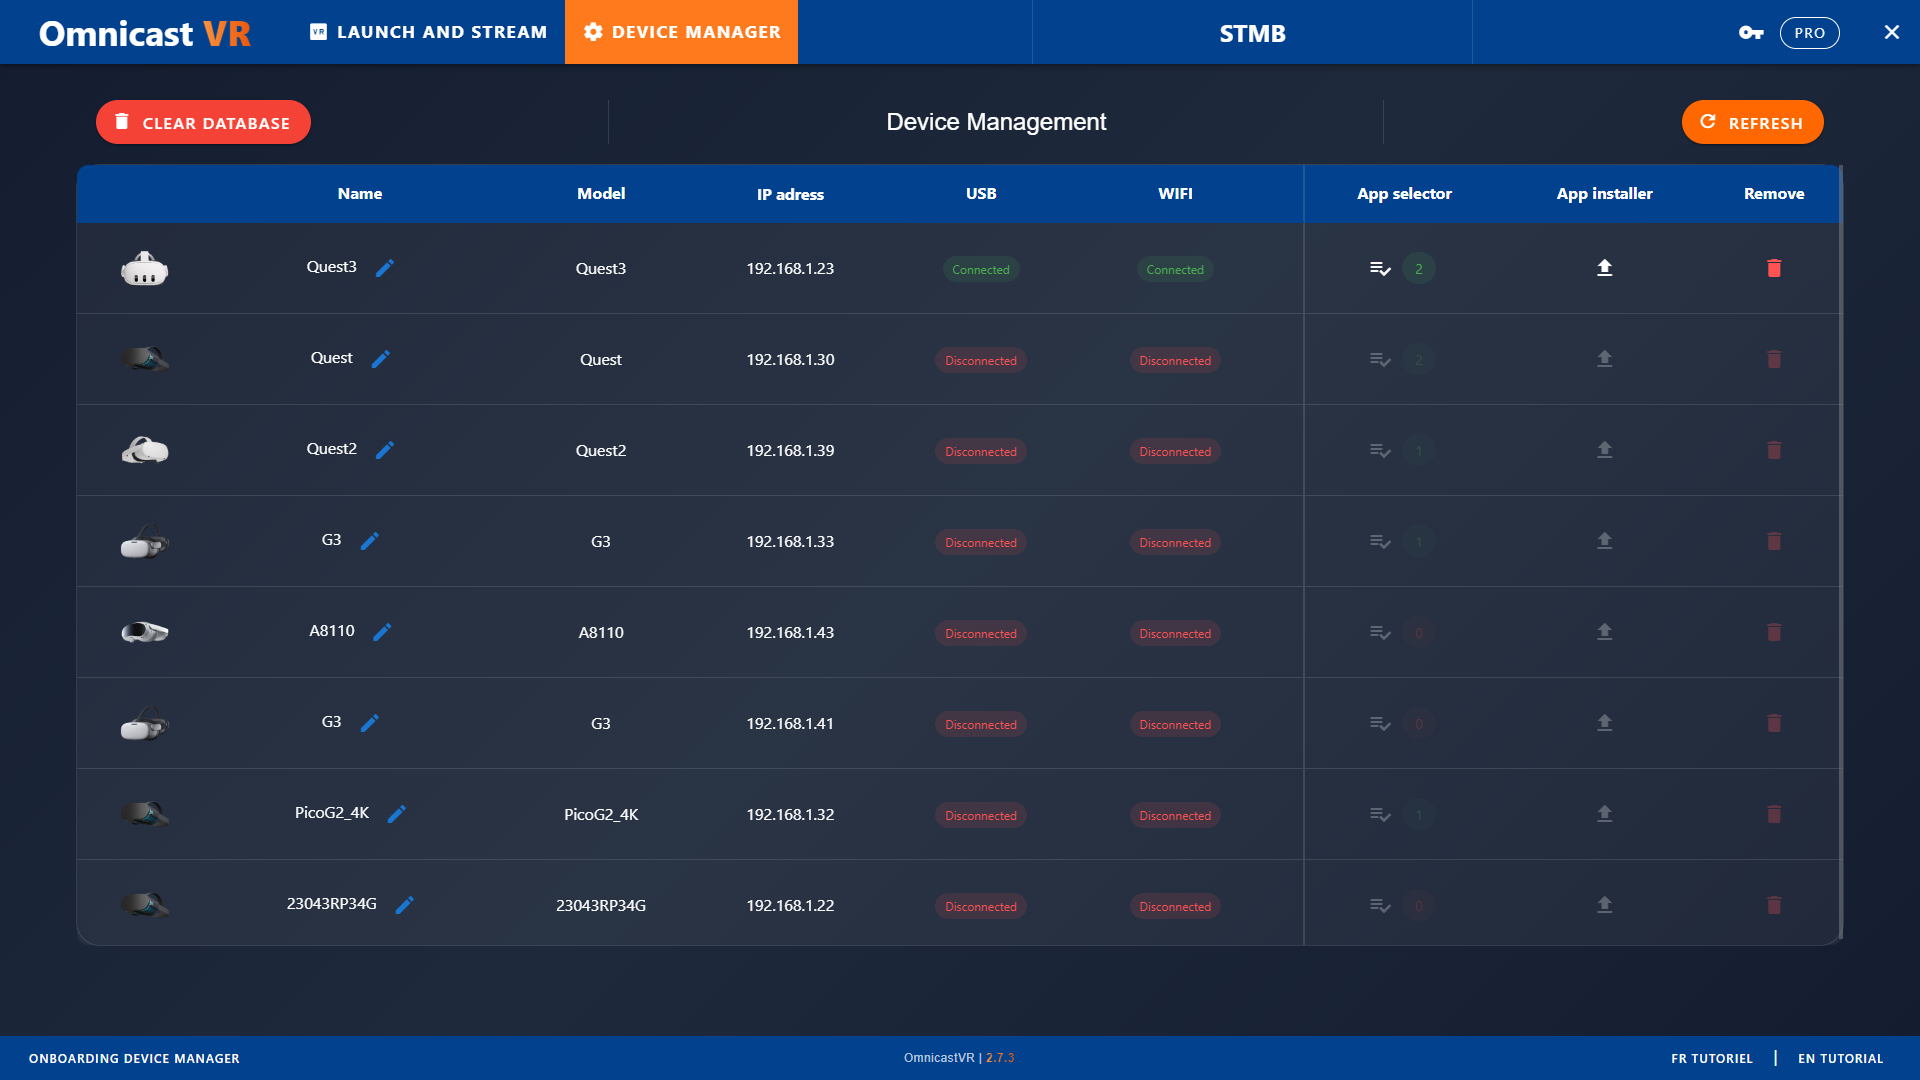Click the WIFI column header
The image size is (1920, 1080).
point(1175,194)
